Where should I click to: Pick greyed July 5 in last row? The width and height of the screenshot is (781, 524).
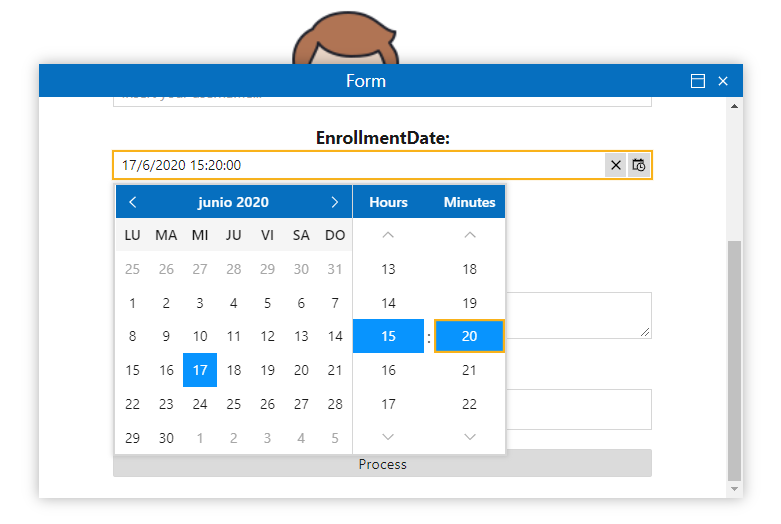coord(335,438)
